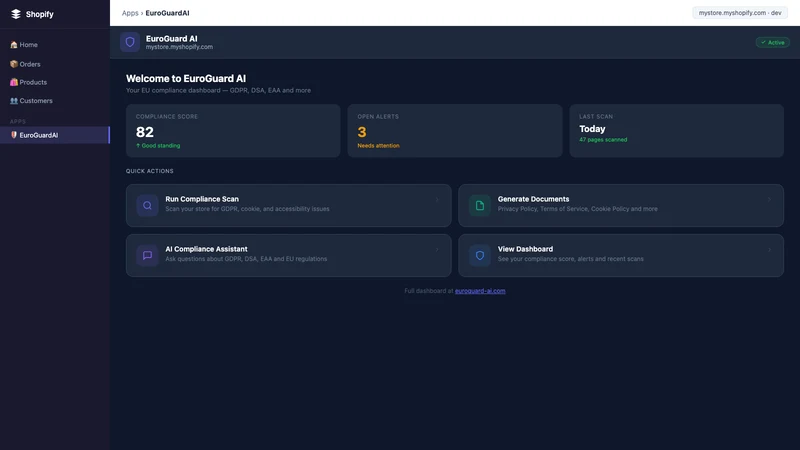Click the 'Needs attention' text
This screenshot has width=800, height=450.
[x=378, y=146]
